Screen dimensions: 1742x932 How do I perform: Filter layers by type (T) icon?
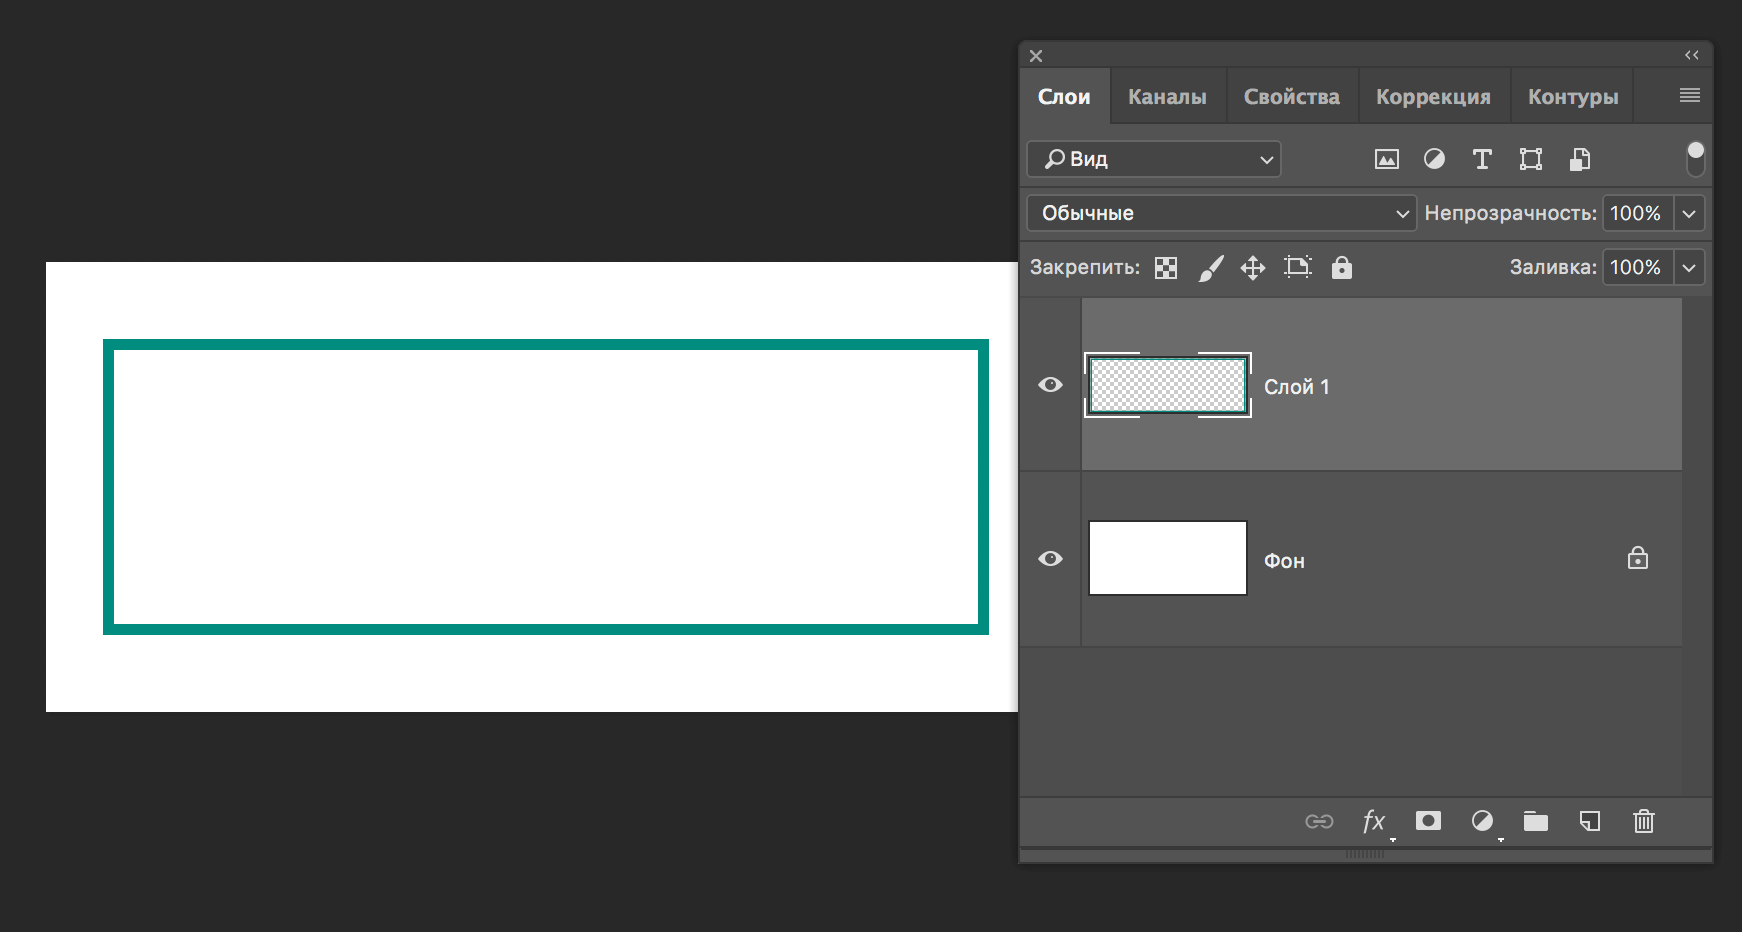(1482, 159)
